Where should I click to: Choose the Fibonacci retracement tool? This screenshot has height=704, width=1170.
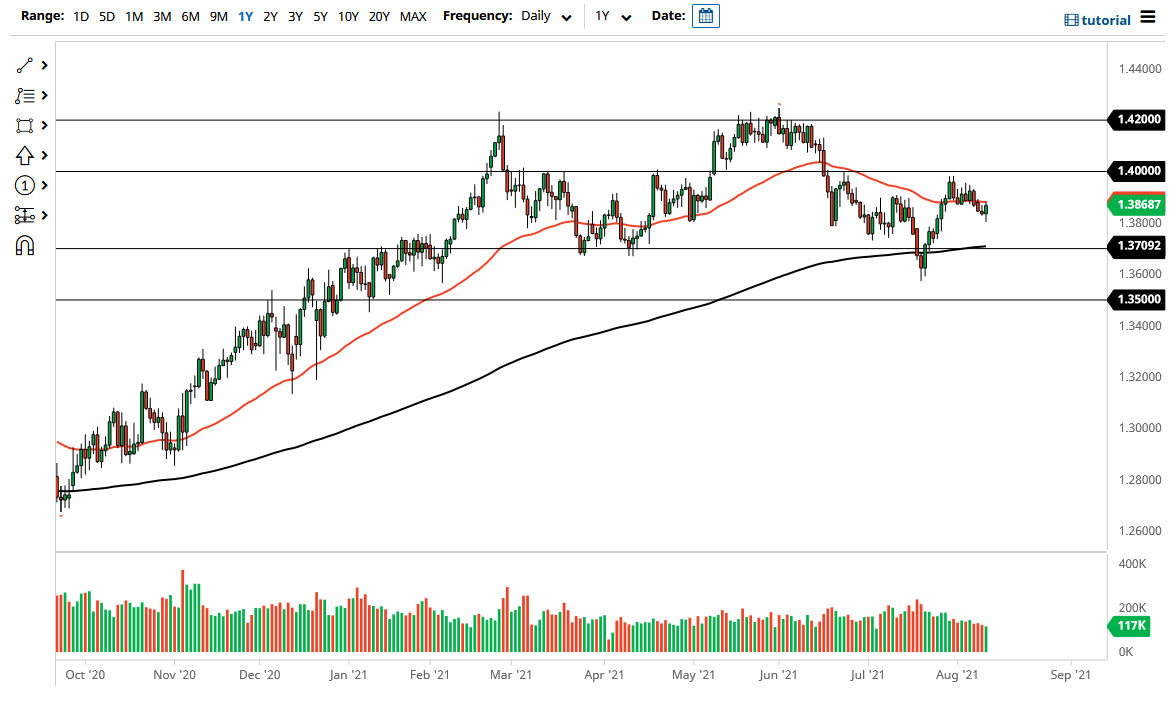tap(25, 96)
